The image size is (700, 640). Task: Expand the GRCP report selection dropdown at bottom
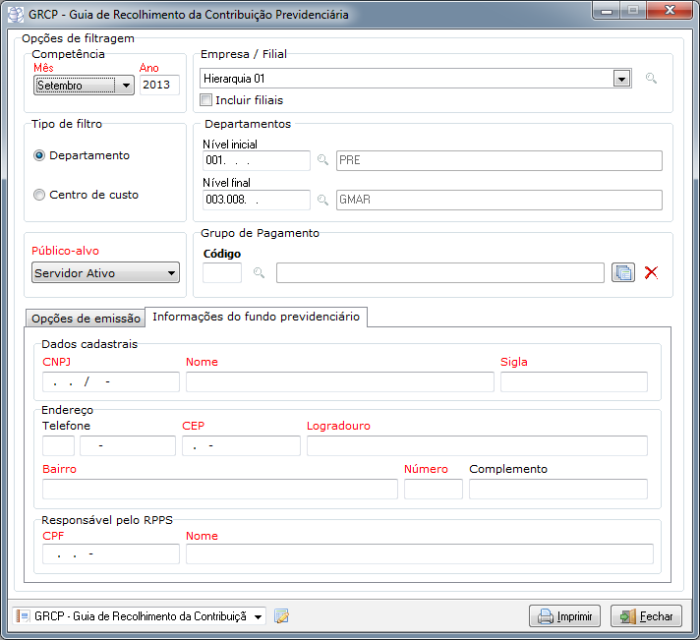[258, 617]
